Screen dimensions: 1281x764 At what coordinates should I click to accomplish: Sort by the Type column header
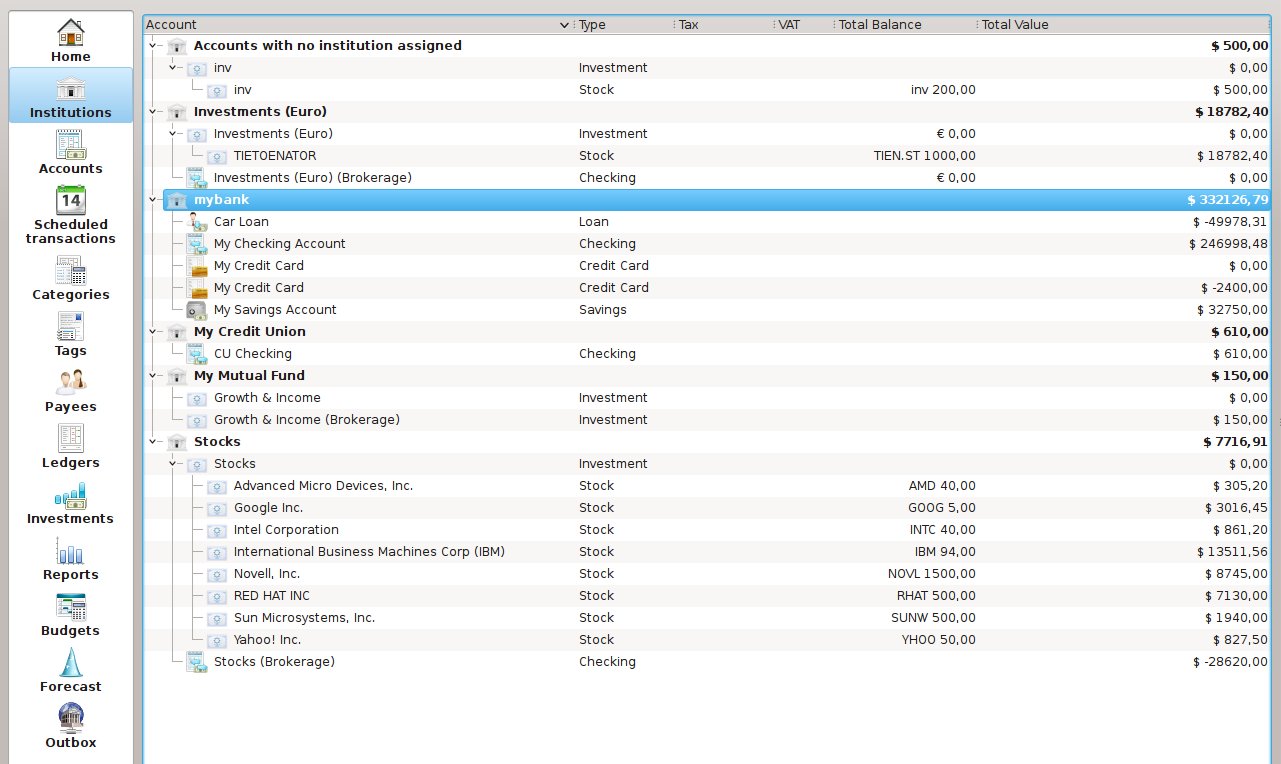[625, 24]
